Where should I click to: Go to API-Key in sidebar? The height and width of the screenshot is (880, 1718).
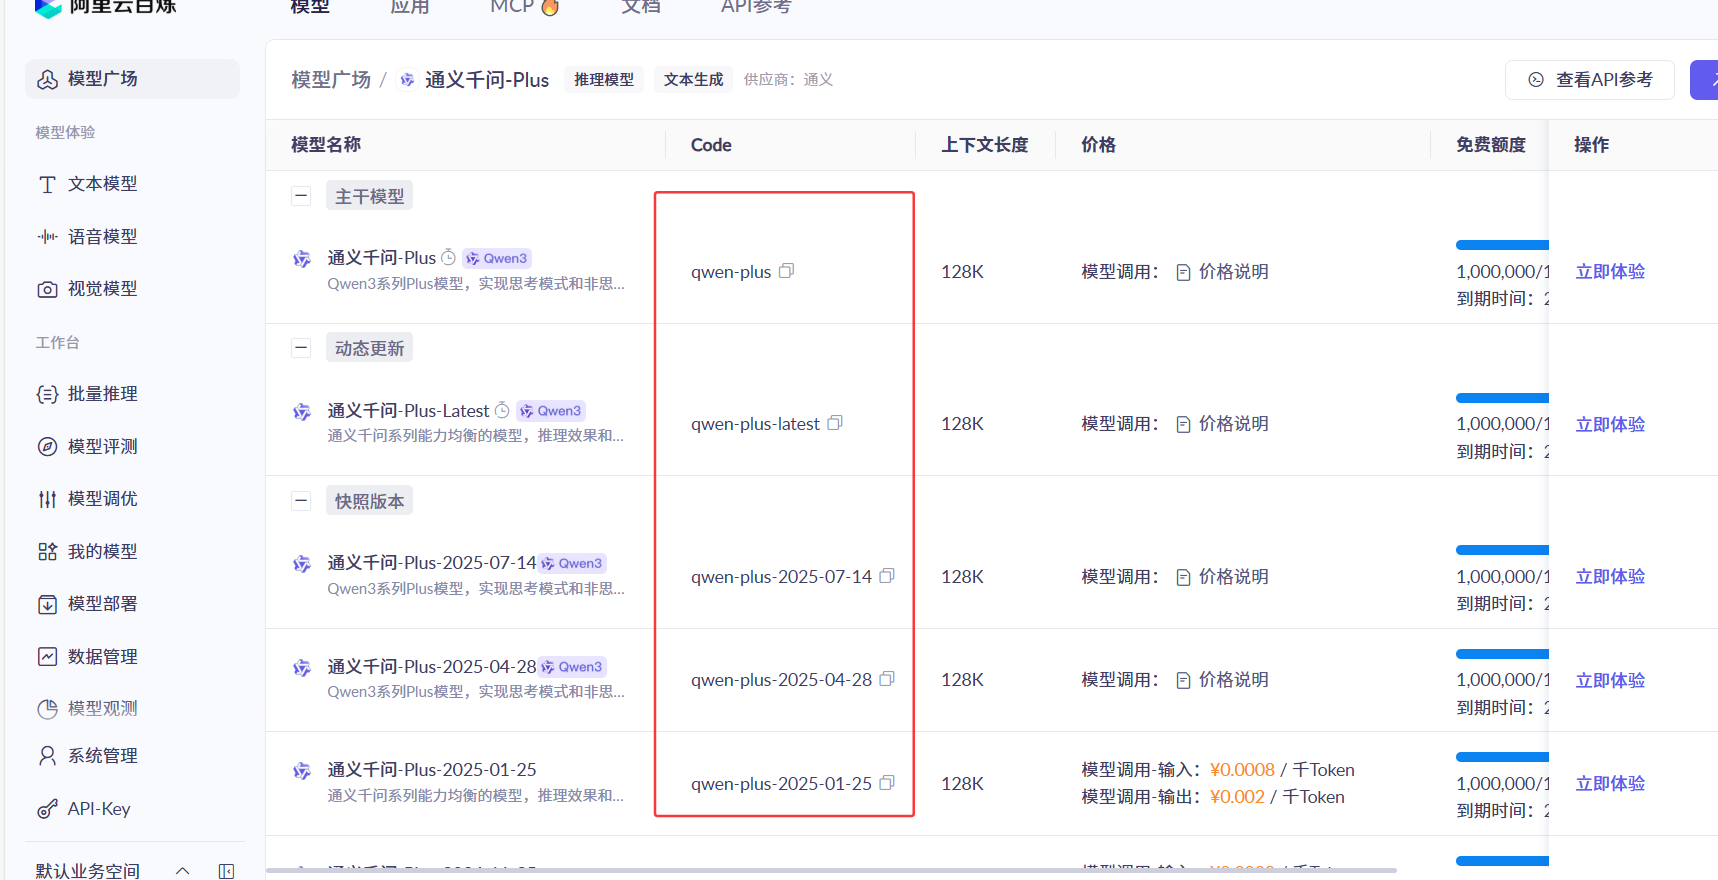(98, 809)
